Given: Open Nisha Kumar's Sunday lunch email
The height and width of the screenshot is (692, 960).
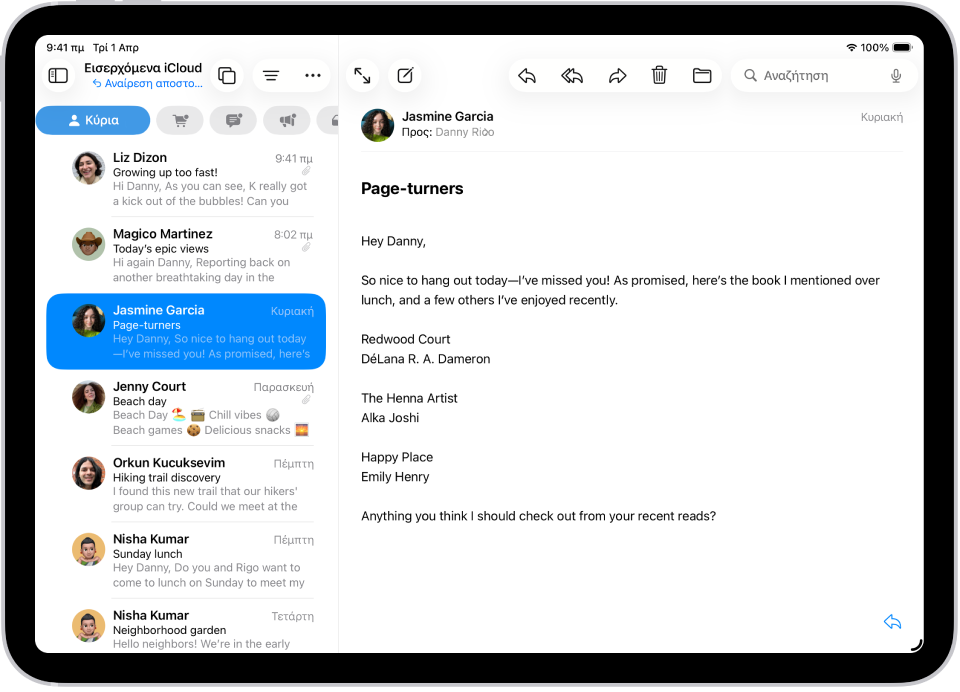Looking at the screenshot, I should click(186, 560).
